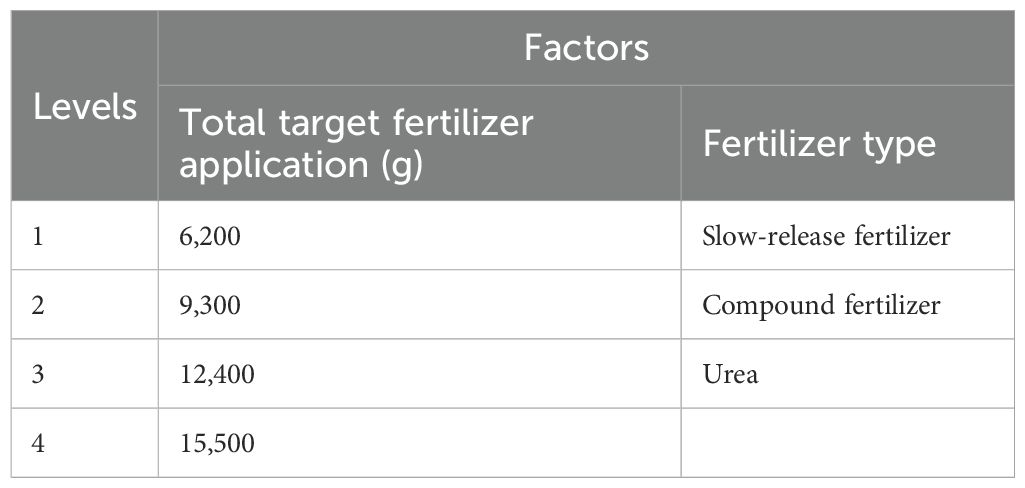Select the Levels column header
This screenshot has height=488, width=1025.
[x=85, y=106]
